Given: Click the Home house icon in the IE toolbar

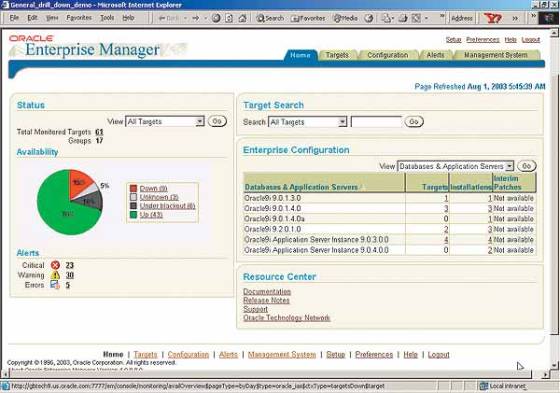Looking at the screenshot, I should pos(242,18).
